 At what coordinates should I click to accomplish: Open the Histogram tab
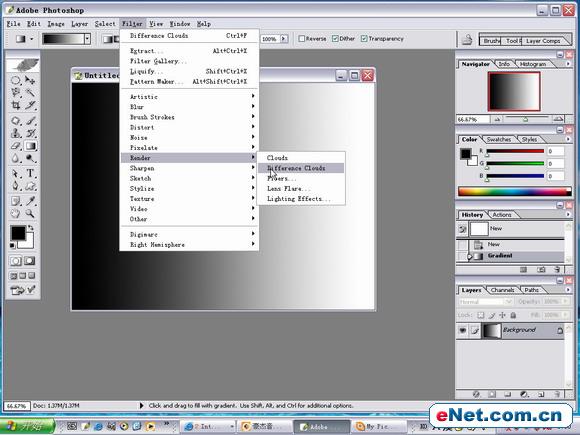(532, 64)
